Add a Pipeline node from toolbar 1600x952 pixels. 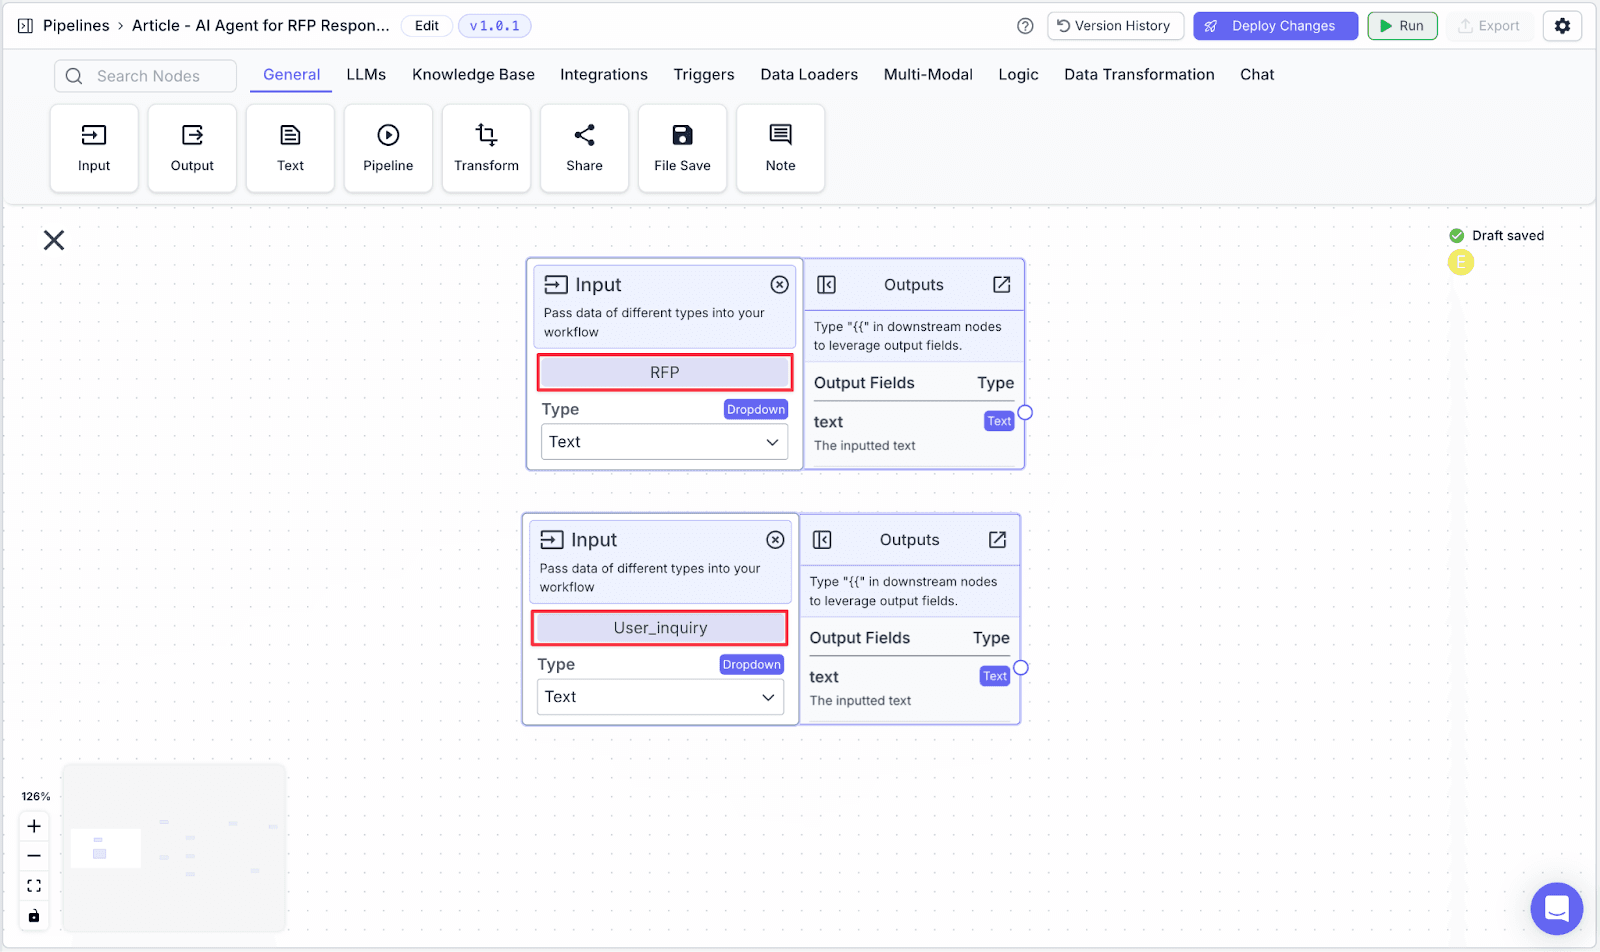(x=388, y=148)
